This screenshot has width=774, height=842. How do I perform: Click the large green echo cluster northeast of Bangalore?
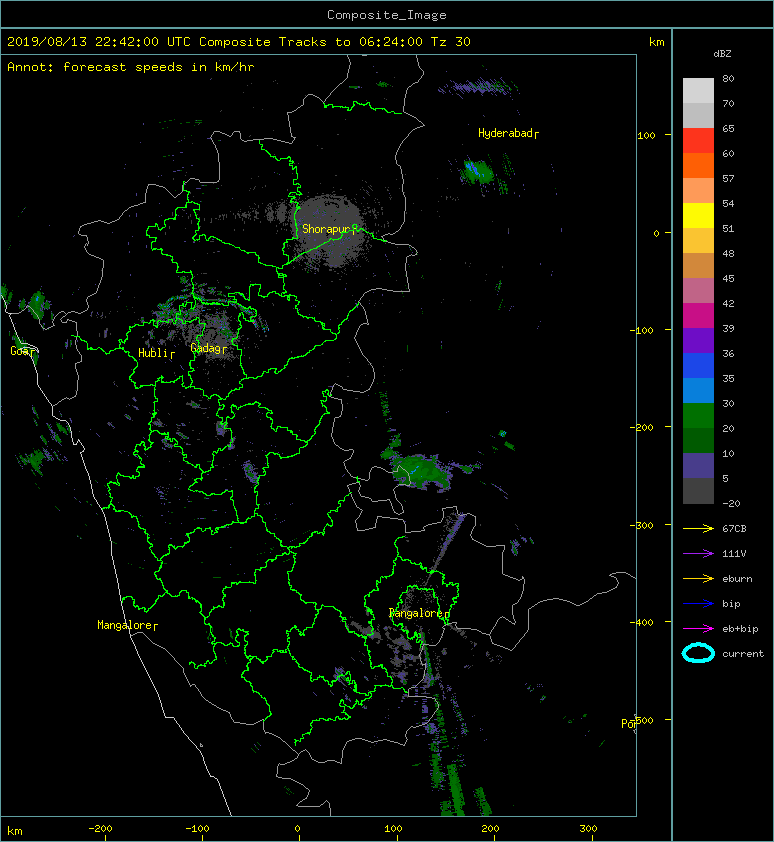click(420, 470)
